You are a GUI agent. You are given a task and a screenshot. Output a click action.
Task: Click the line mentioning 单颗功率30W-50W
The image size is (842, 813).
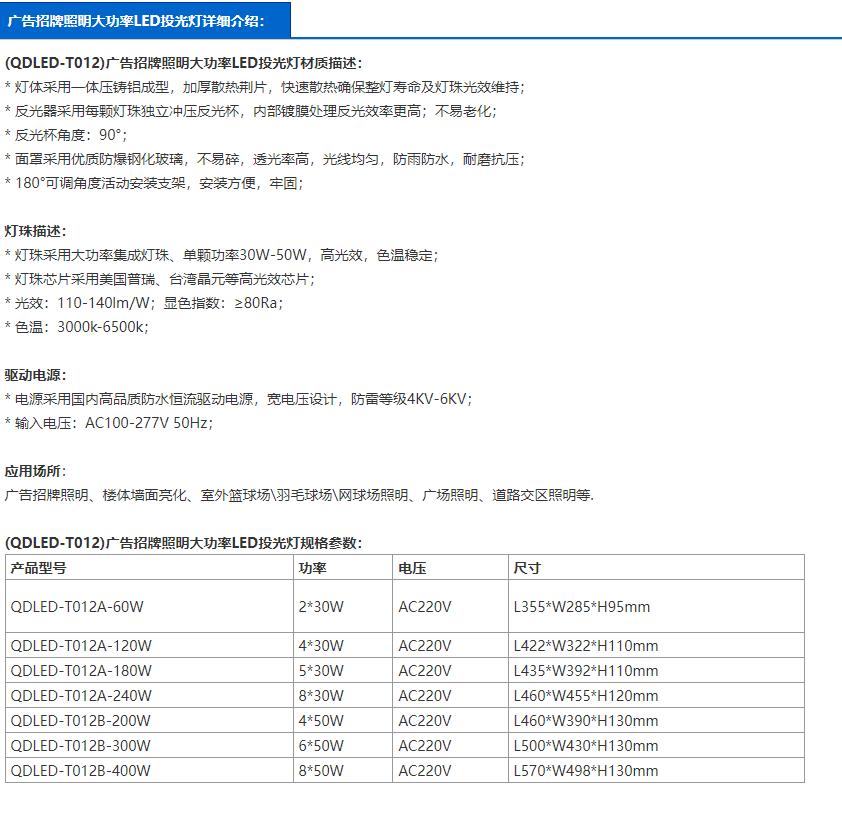221,255
